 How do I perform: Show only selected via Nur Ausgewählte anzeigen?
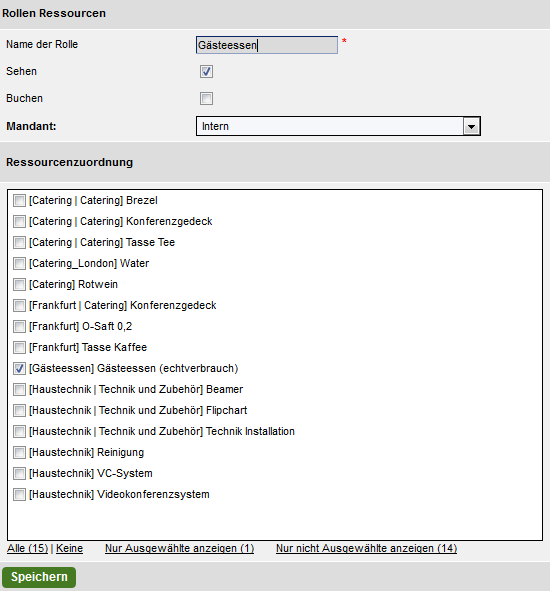click(179, 548)
